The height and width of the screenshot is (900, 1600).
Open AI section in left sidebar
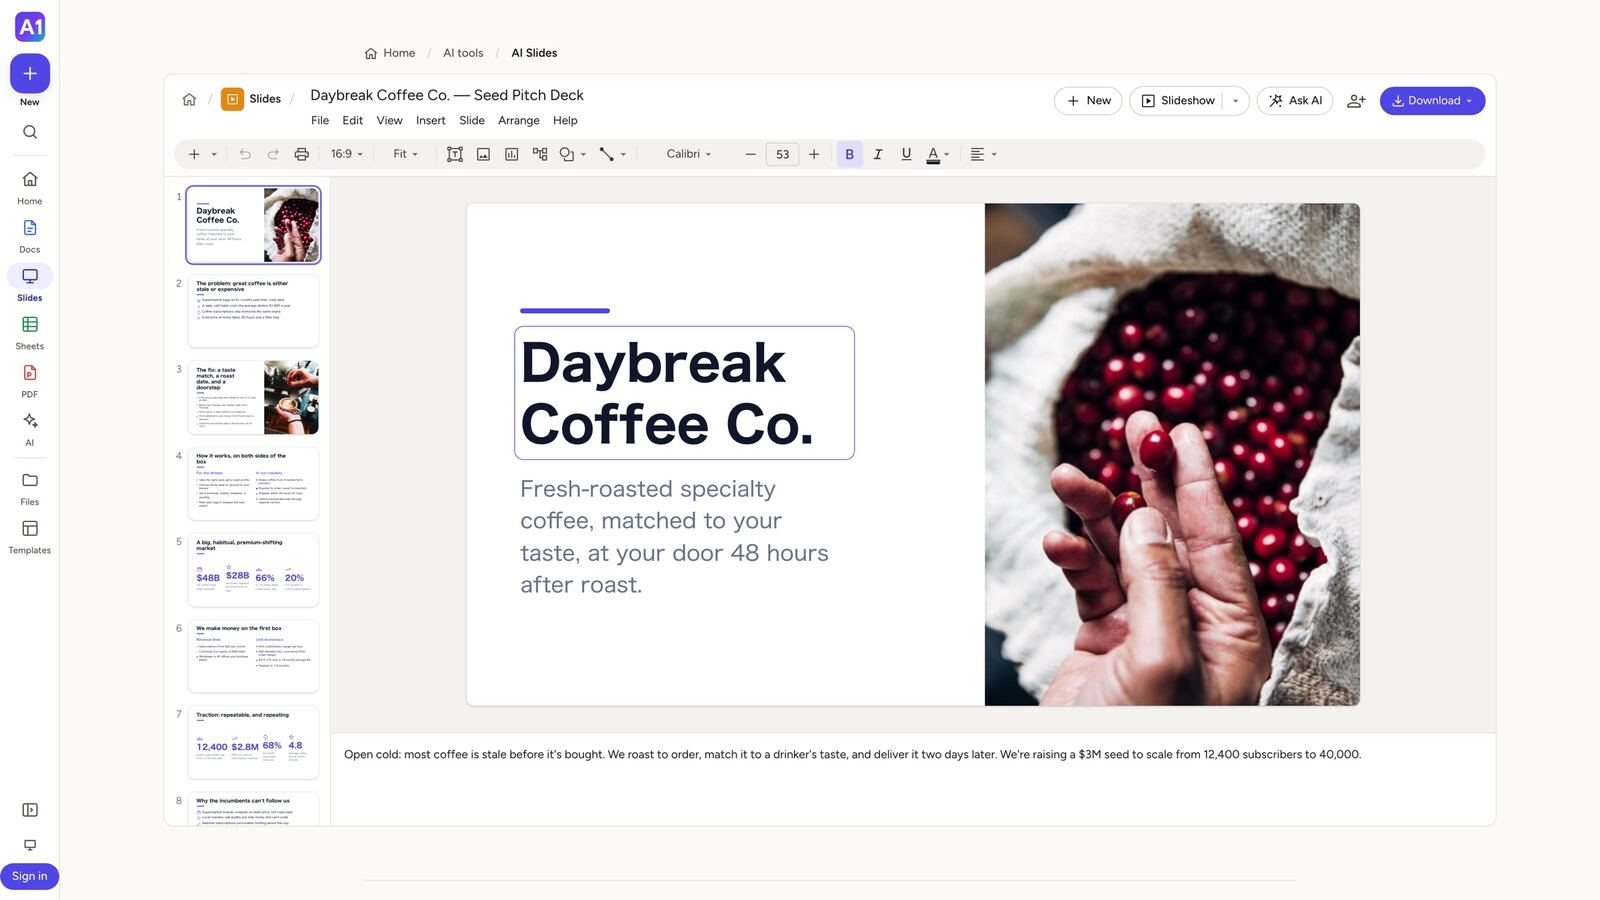click(30, 429)
